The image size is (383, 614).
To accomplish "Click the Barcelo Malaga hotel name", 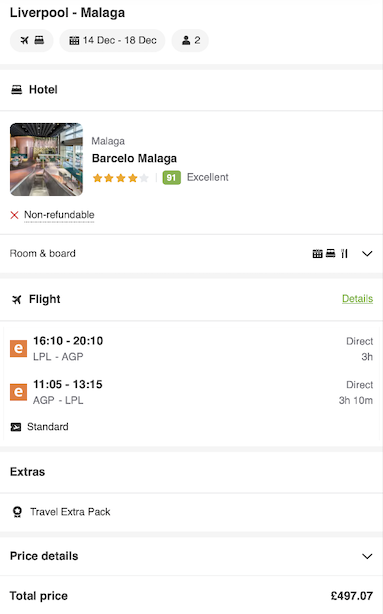I will pyautogui.click(x=134, y=158).
